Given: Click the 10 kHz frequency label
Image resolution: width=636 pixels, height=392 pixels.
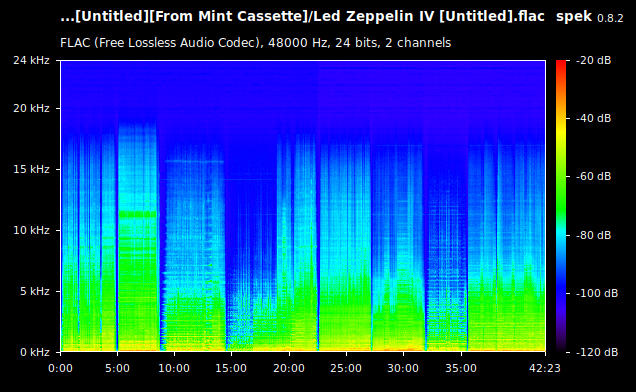Looking at the screenshot, I should (x=31, y=230).
